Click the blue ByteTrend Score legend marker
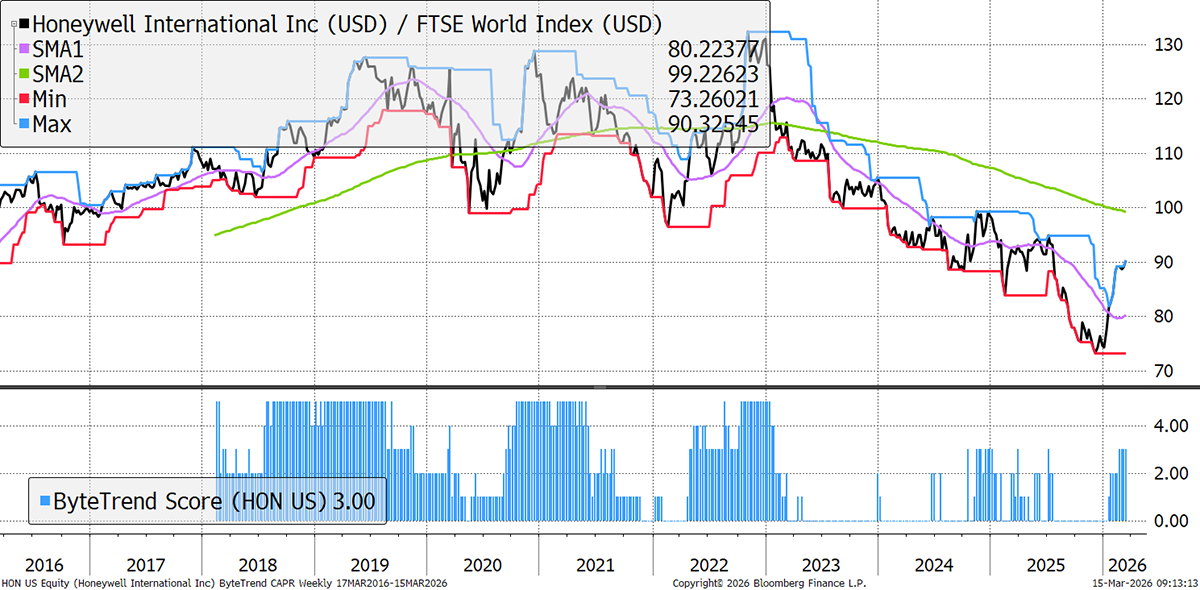 click(43, 501)
